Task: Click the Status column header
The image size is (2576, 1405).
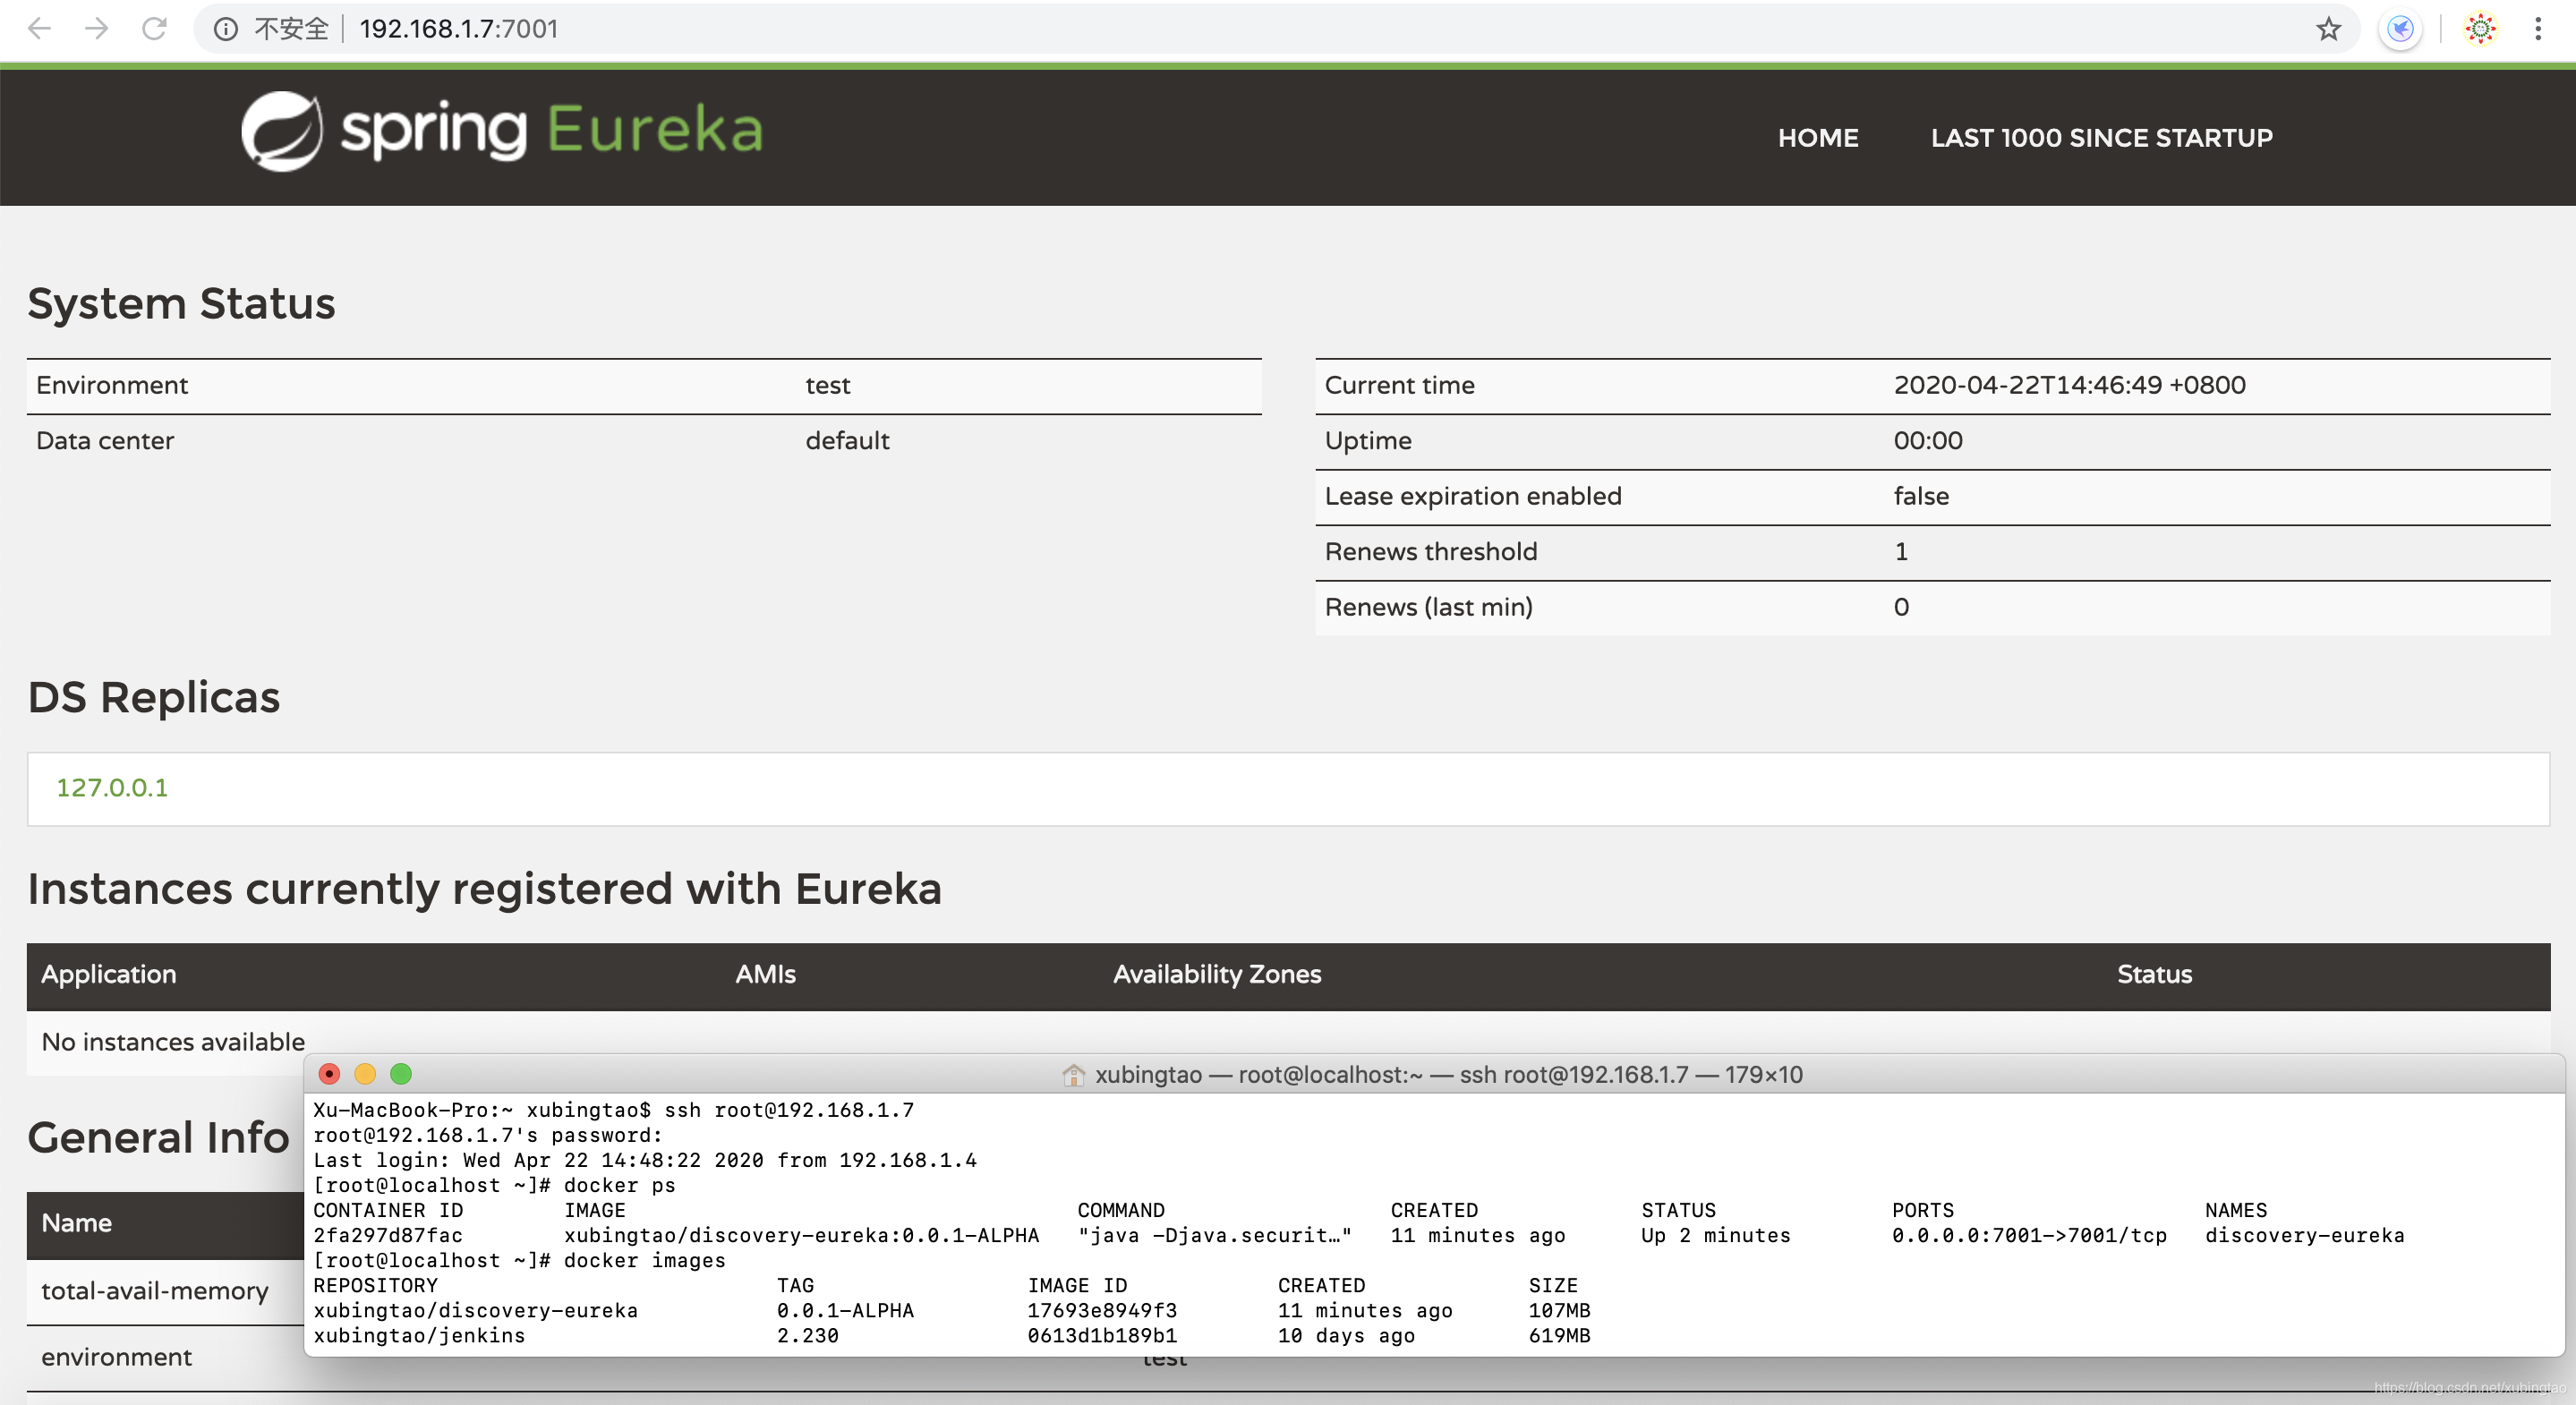Action: click(2154, 974)
